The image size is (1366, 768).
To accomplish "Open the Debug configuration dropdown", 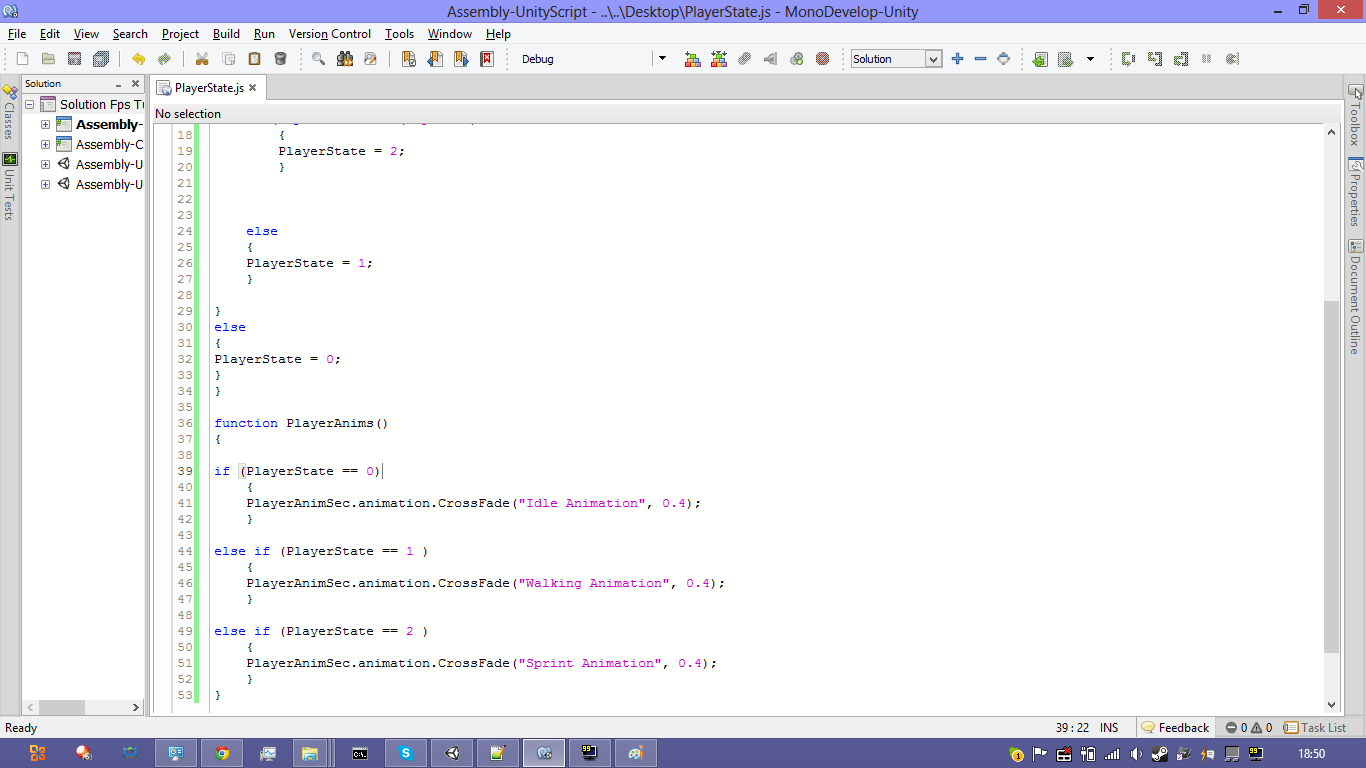I will (661, 59).
